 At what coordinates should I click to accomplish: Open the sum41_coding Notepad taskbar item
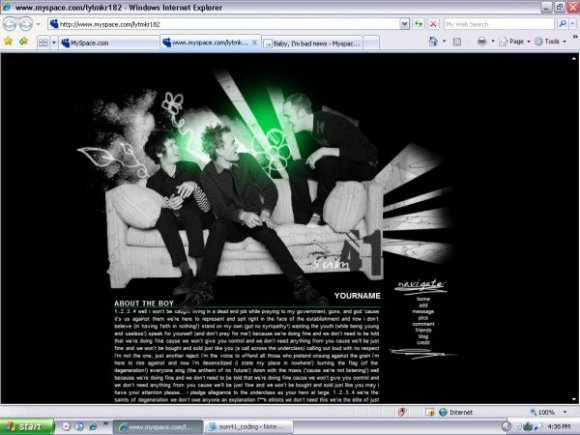click(248, 427)
